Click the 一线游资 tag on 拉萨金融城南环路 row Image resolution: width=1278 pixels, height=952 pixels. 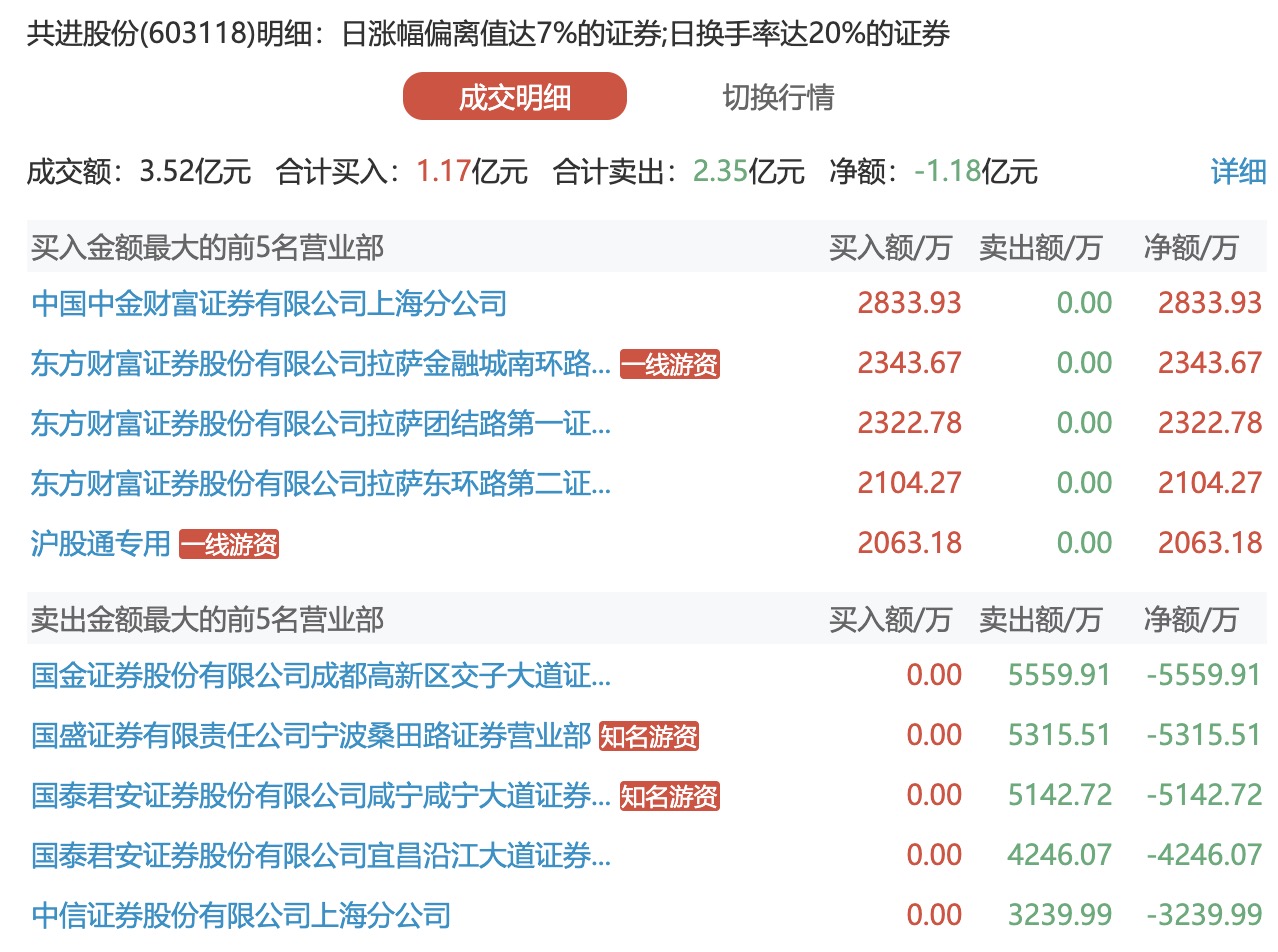coord(669,364)
